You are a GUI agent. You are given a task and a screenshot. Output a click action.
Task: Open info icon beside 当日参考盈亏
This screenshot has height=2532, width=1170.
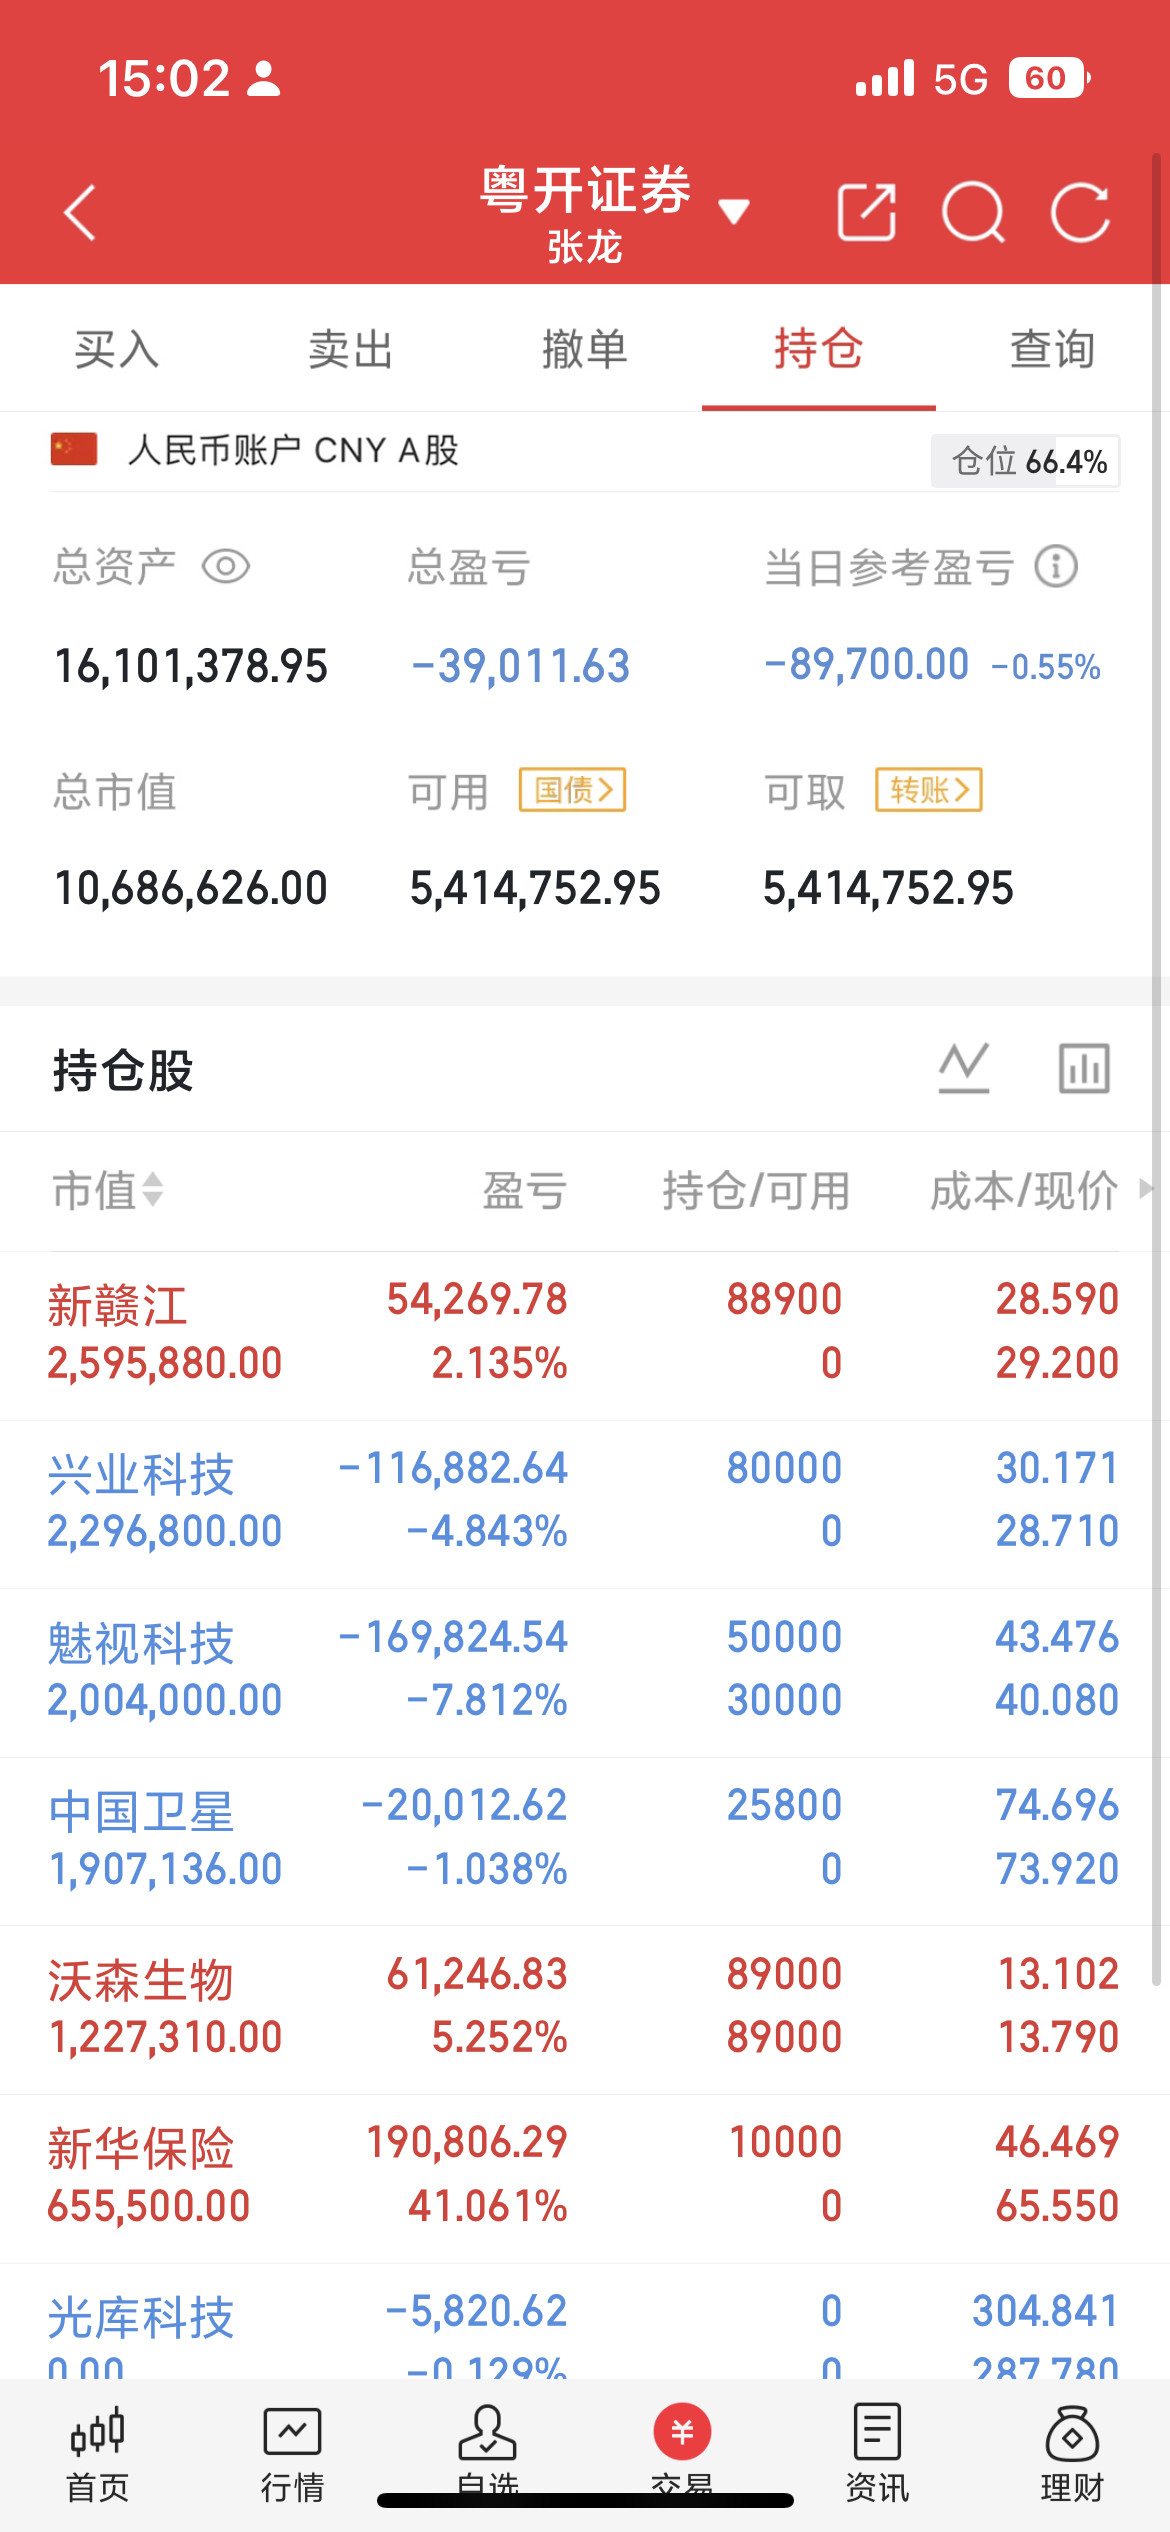click(x=1056, y=567)
